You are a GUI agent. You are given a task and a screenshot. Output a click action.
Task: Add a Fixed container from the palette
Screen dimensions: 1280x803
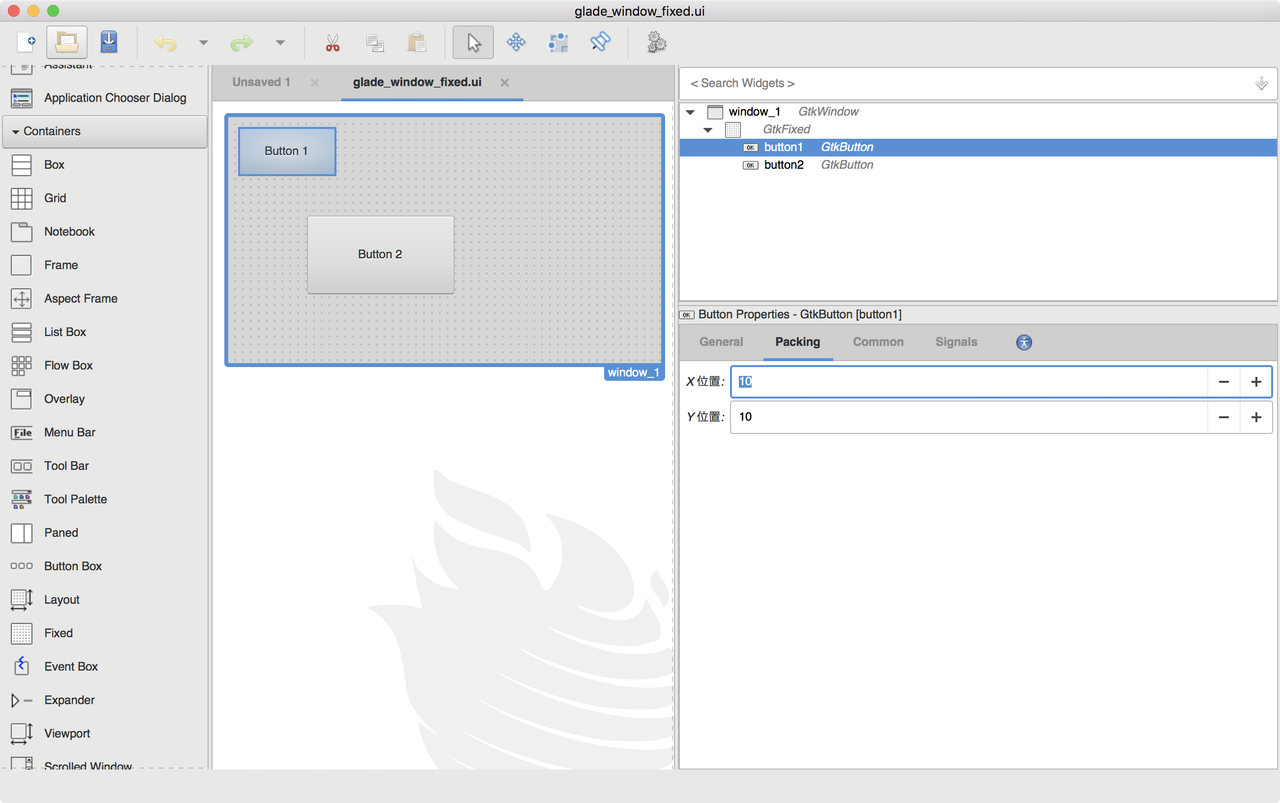coord(57,632)
